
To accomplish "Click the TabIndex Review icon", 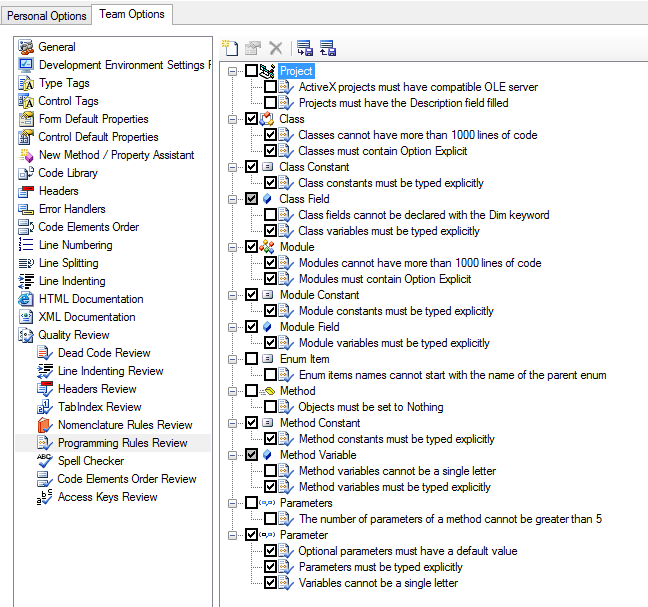I will coord(45,407).
